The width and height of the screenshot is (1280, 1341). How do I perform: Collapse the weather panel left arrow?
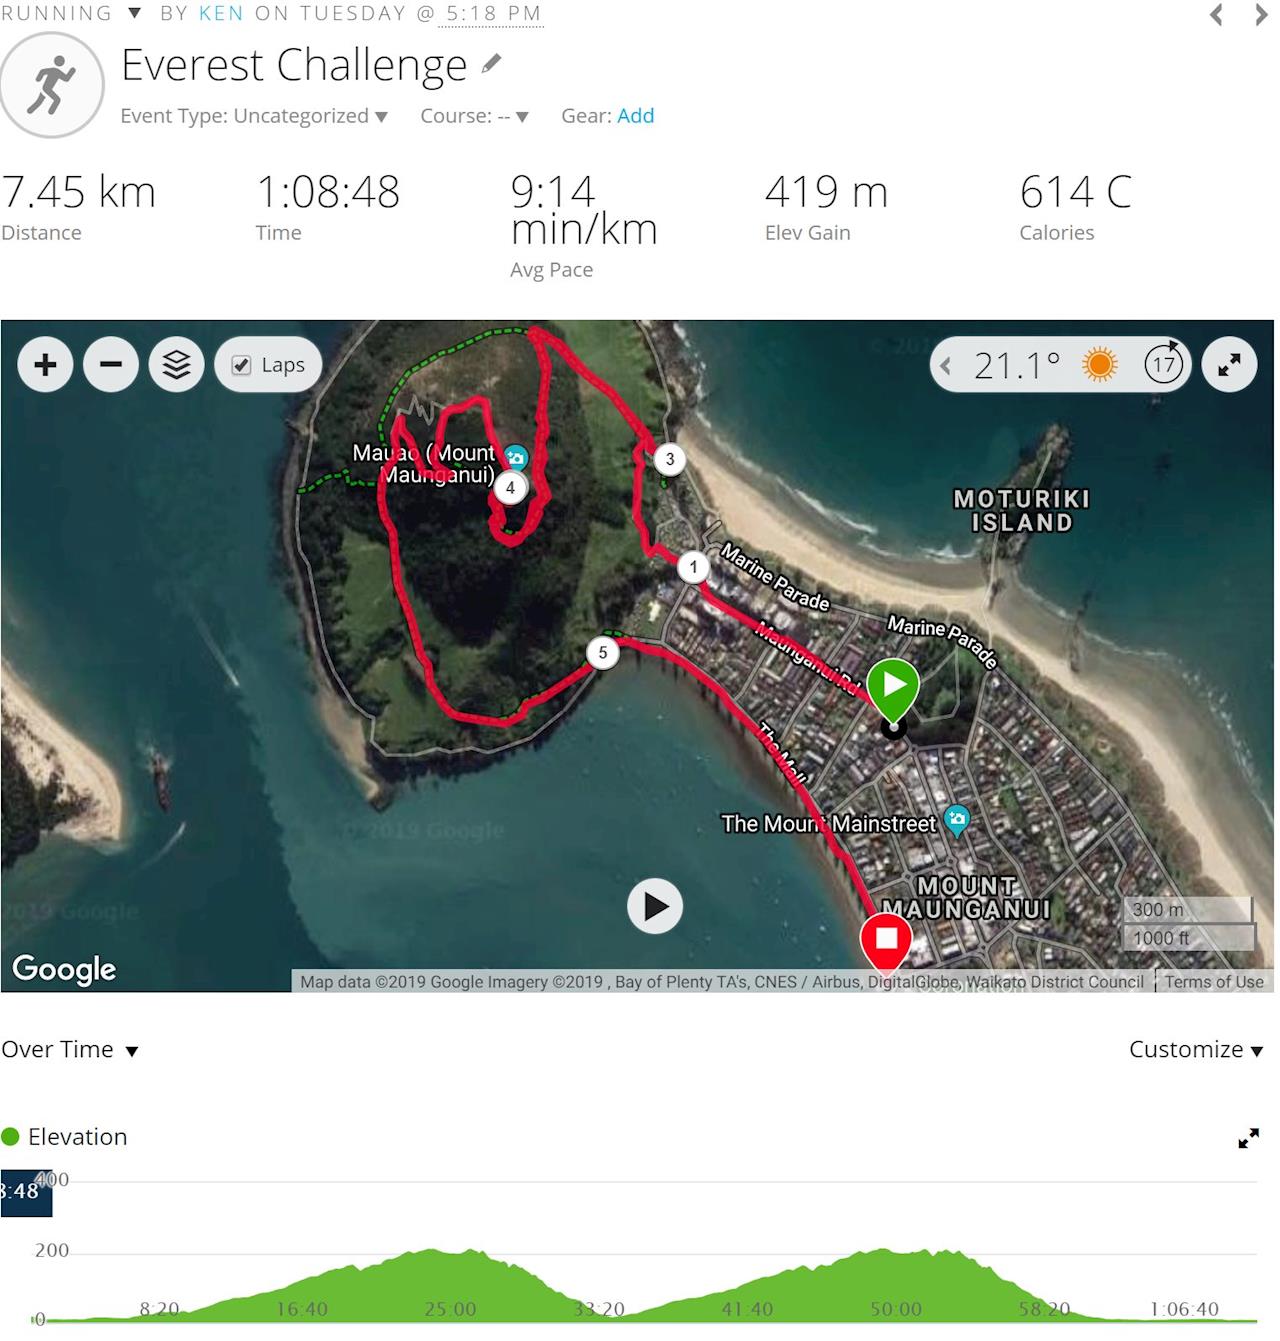945,366
